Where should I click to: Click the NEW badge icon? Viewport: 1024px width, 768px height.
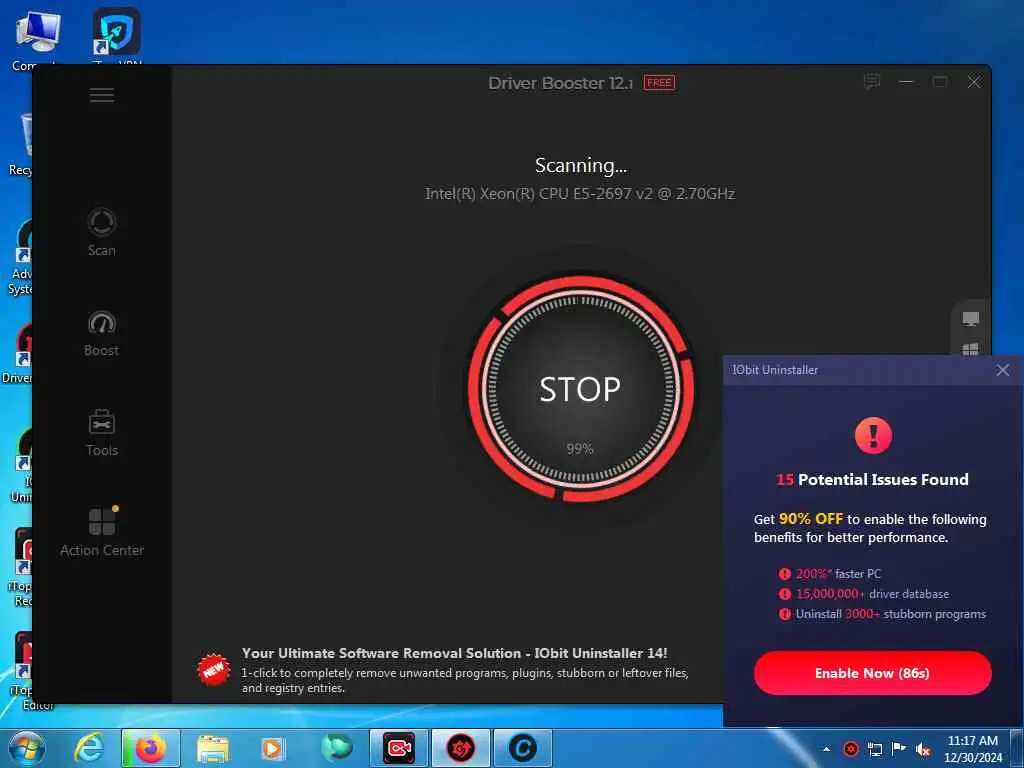(x=214, y=670)
